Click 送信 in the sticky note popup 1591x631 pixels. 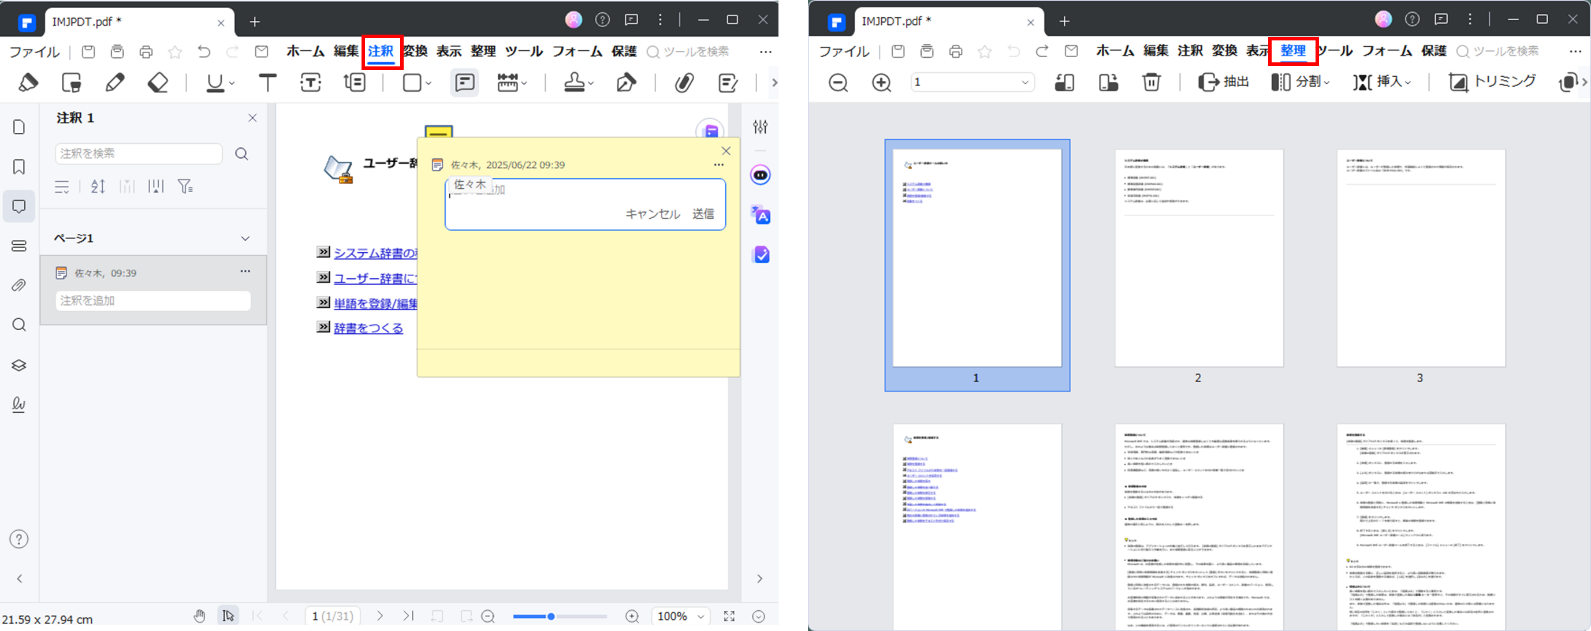703,214
